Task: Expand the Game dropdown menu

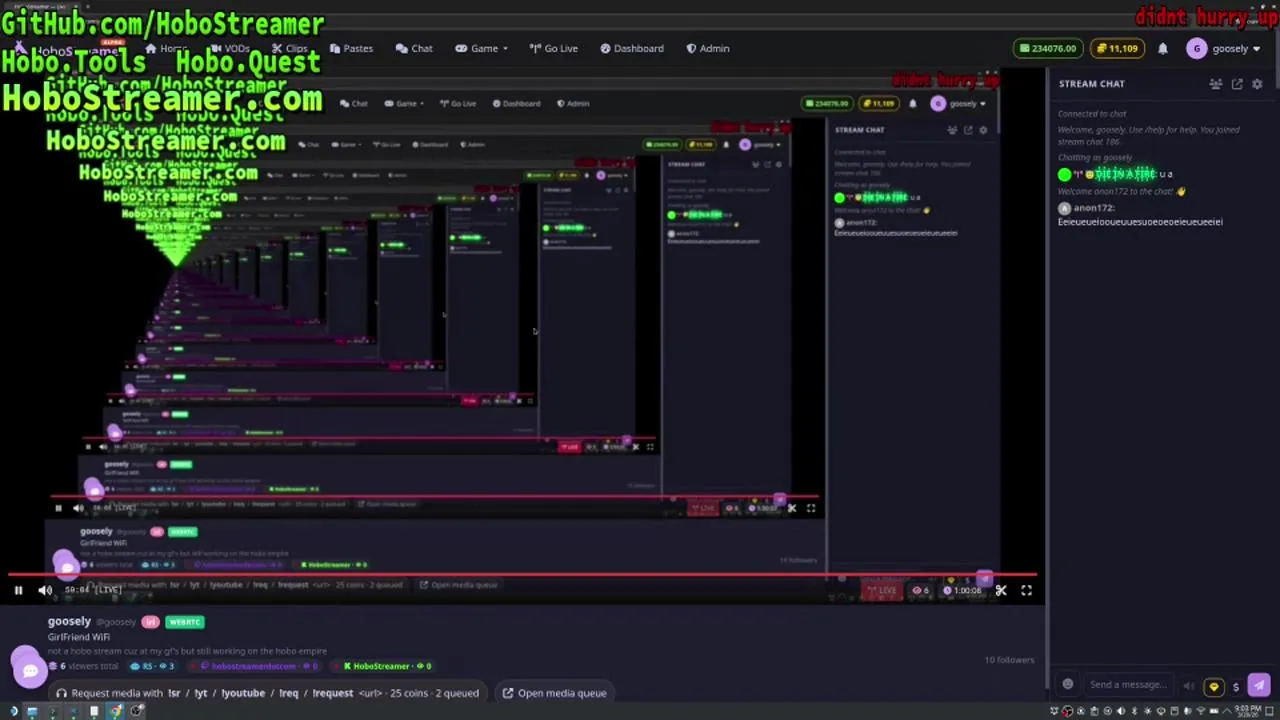Action: [x=481, y=48]
